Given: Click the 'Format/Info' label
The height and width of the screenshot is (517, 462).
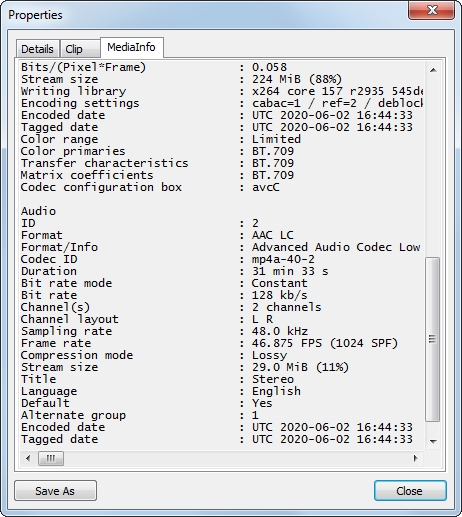Looking at the screenshot, I should pos(59,247).
